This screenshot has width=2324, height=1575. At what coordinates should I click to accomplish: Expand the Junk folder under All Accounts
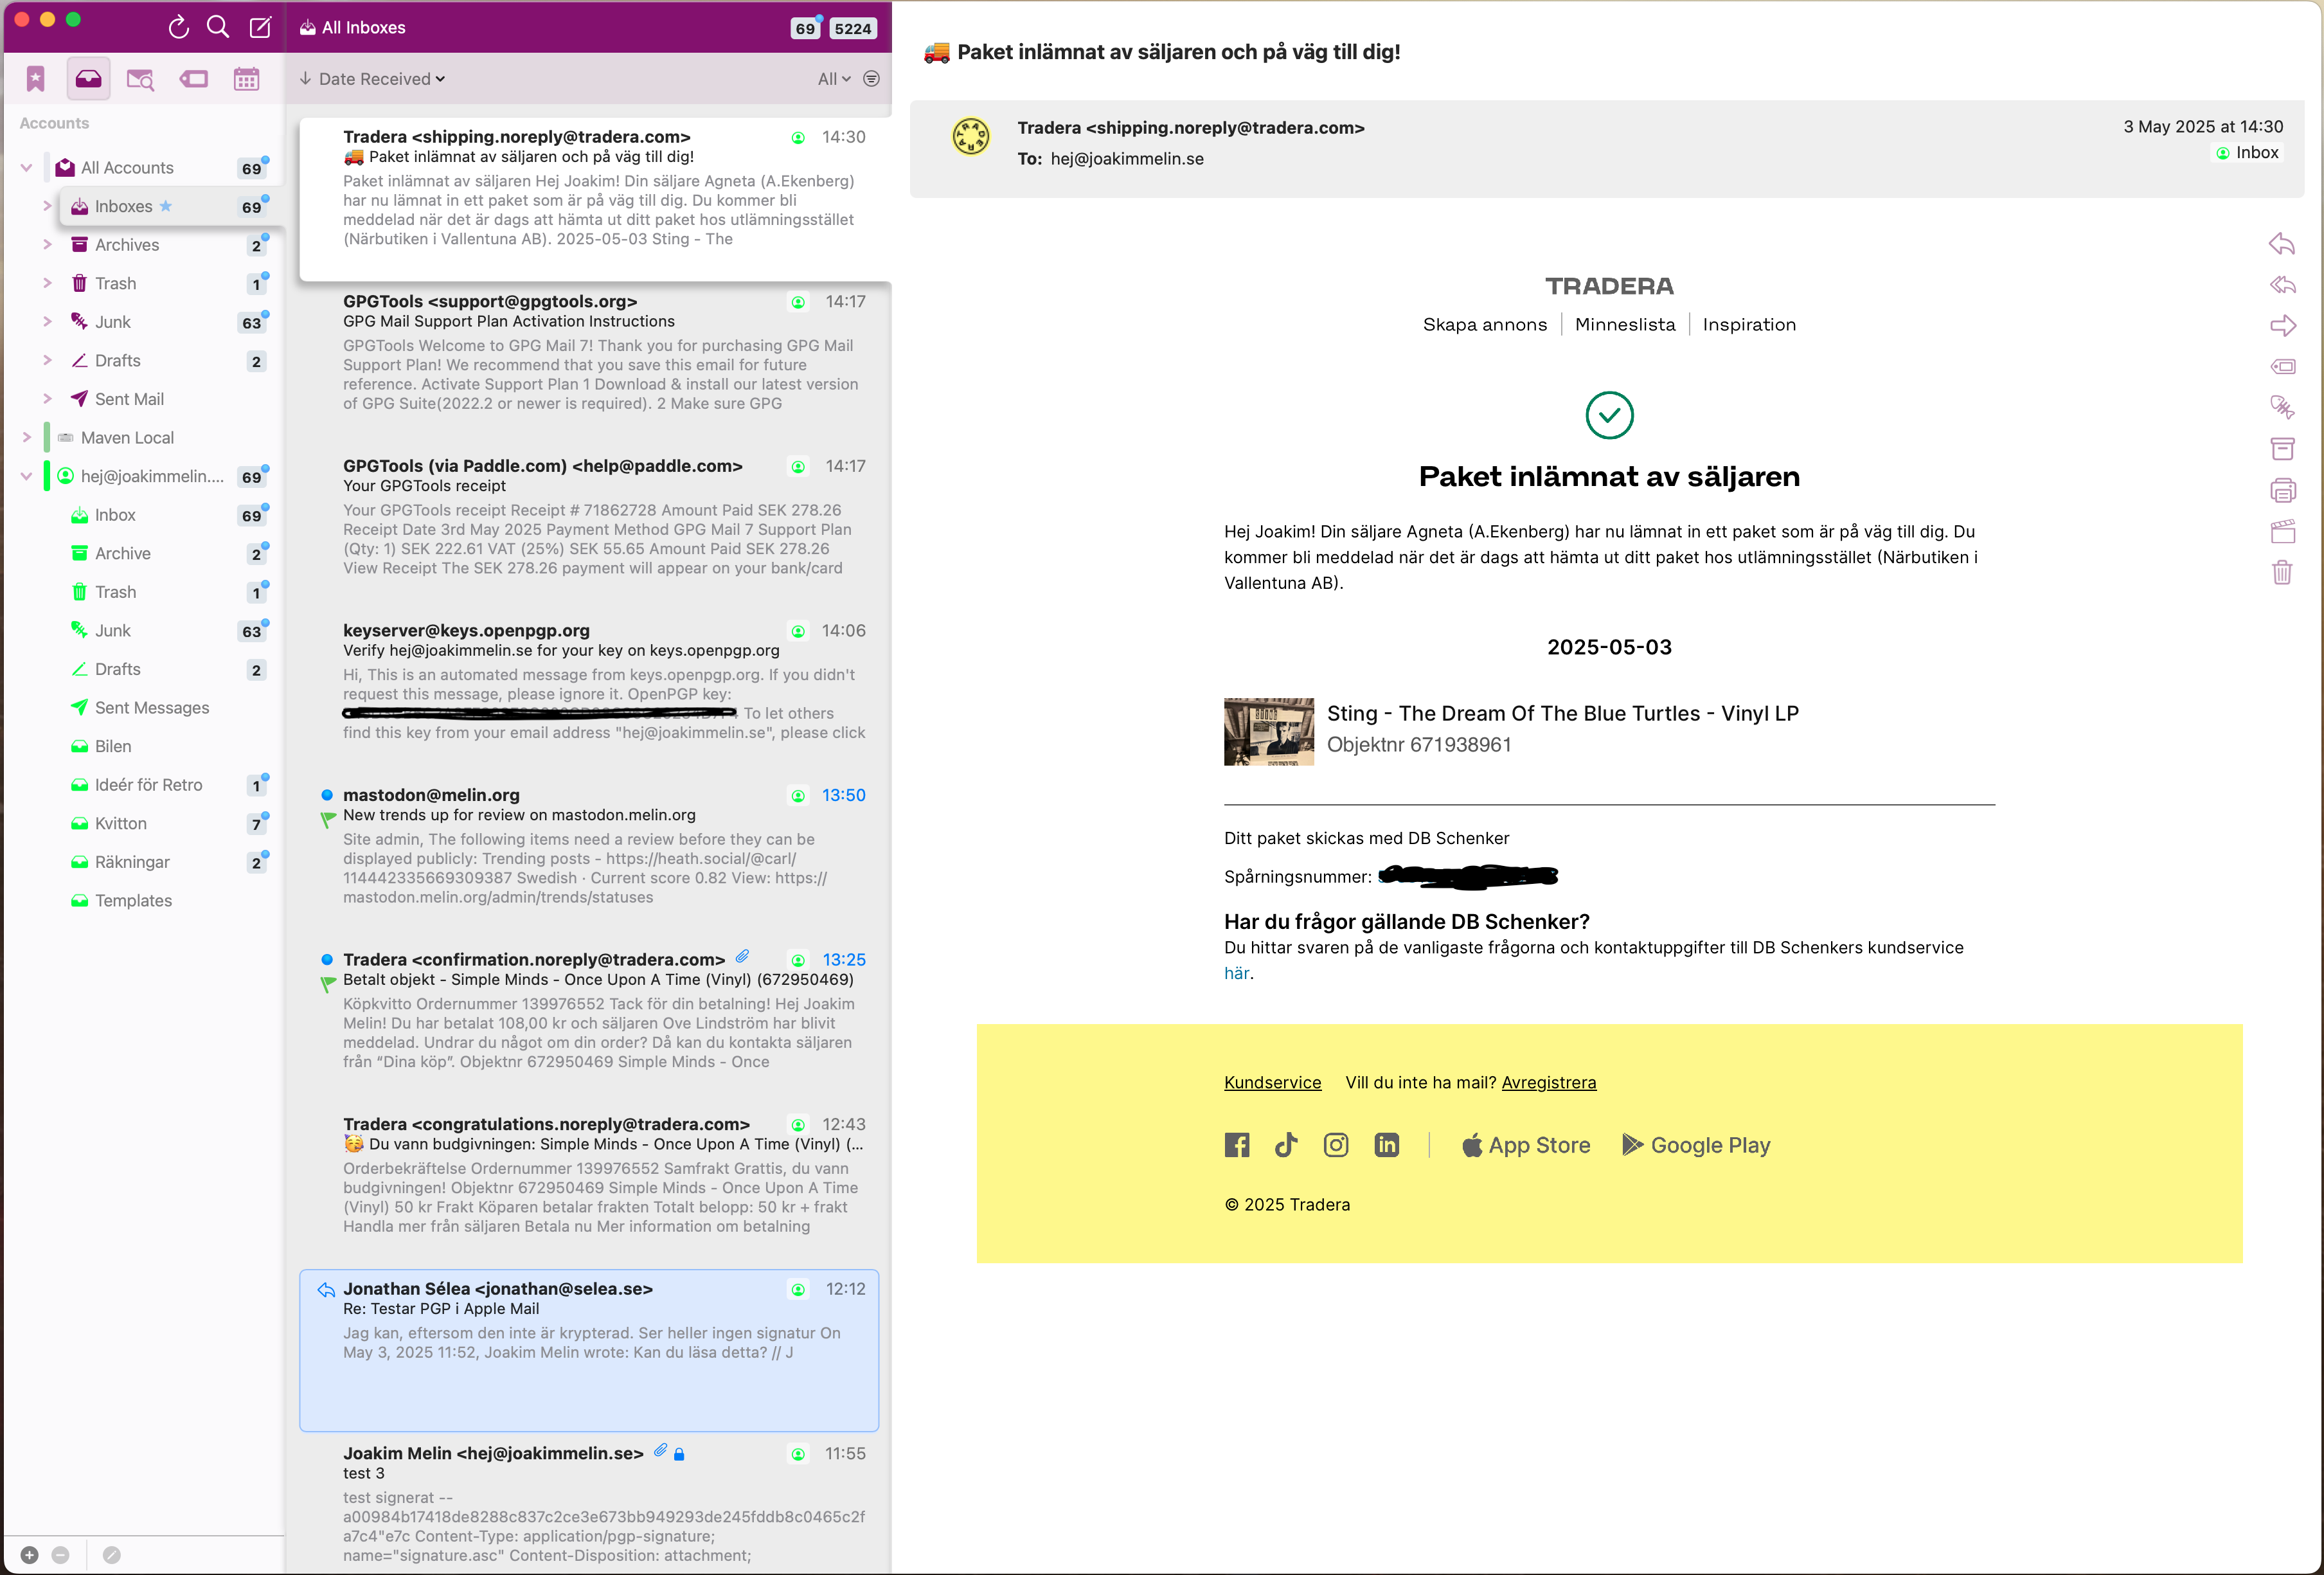[46, 322]
